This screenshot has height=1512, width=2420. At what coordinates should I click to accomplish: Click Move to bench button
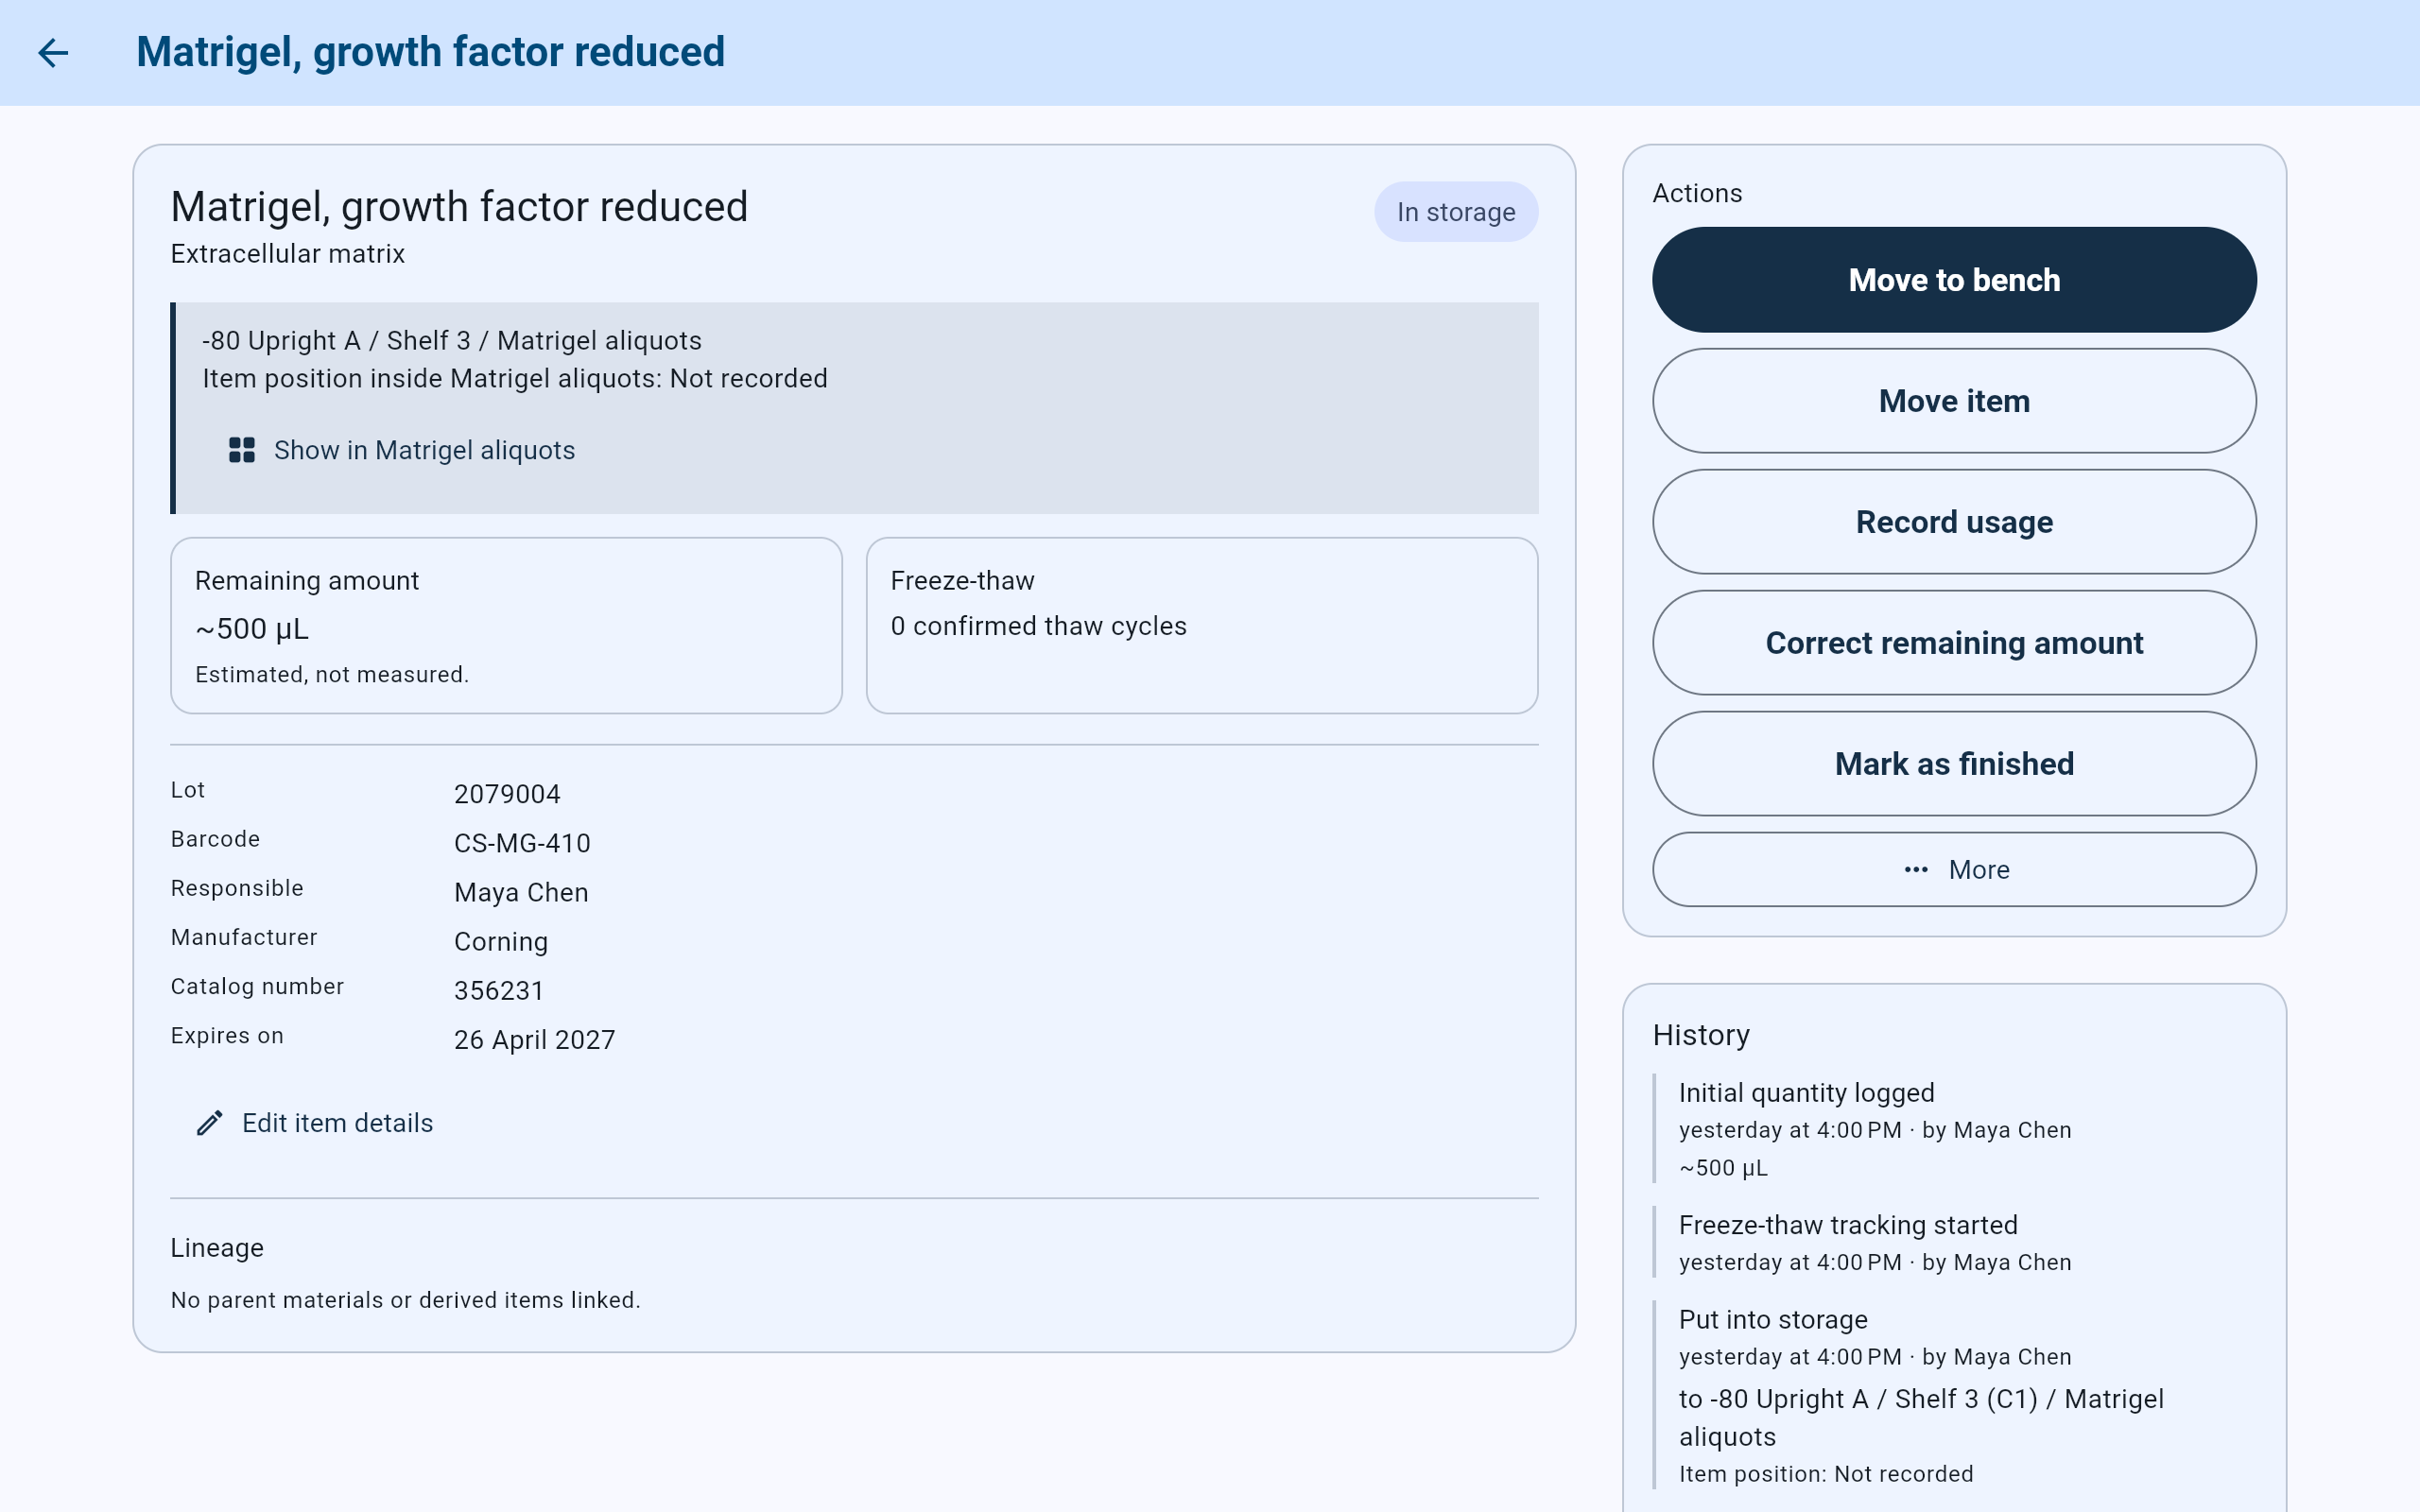click(1954, 280)
